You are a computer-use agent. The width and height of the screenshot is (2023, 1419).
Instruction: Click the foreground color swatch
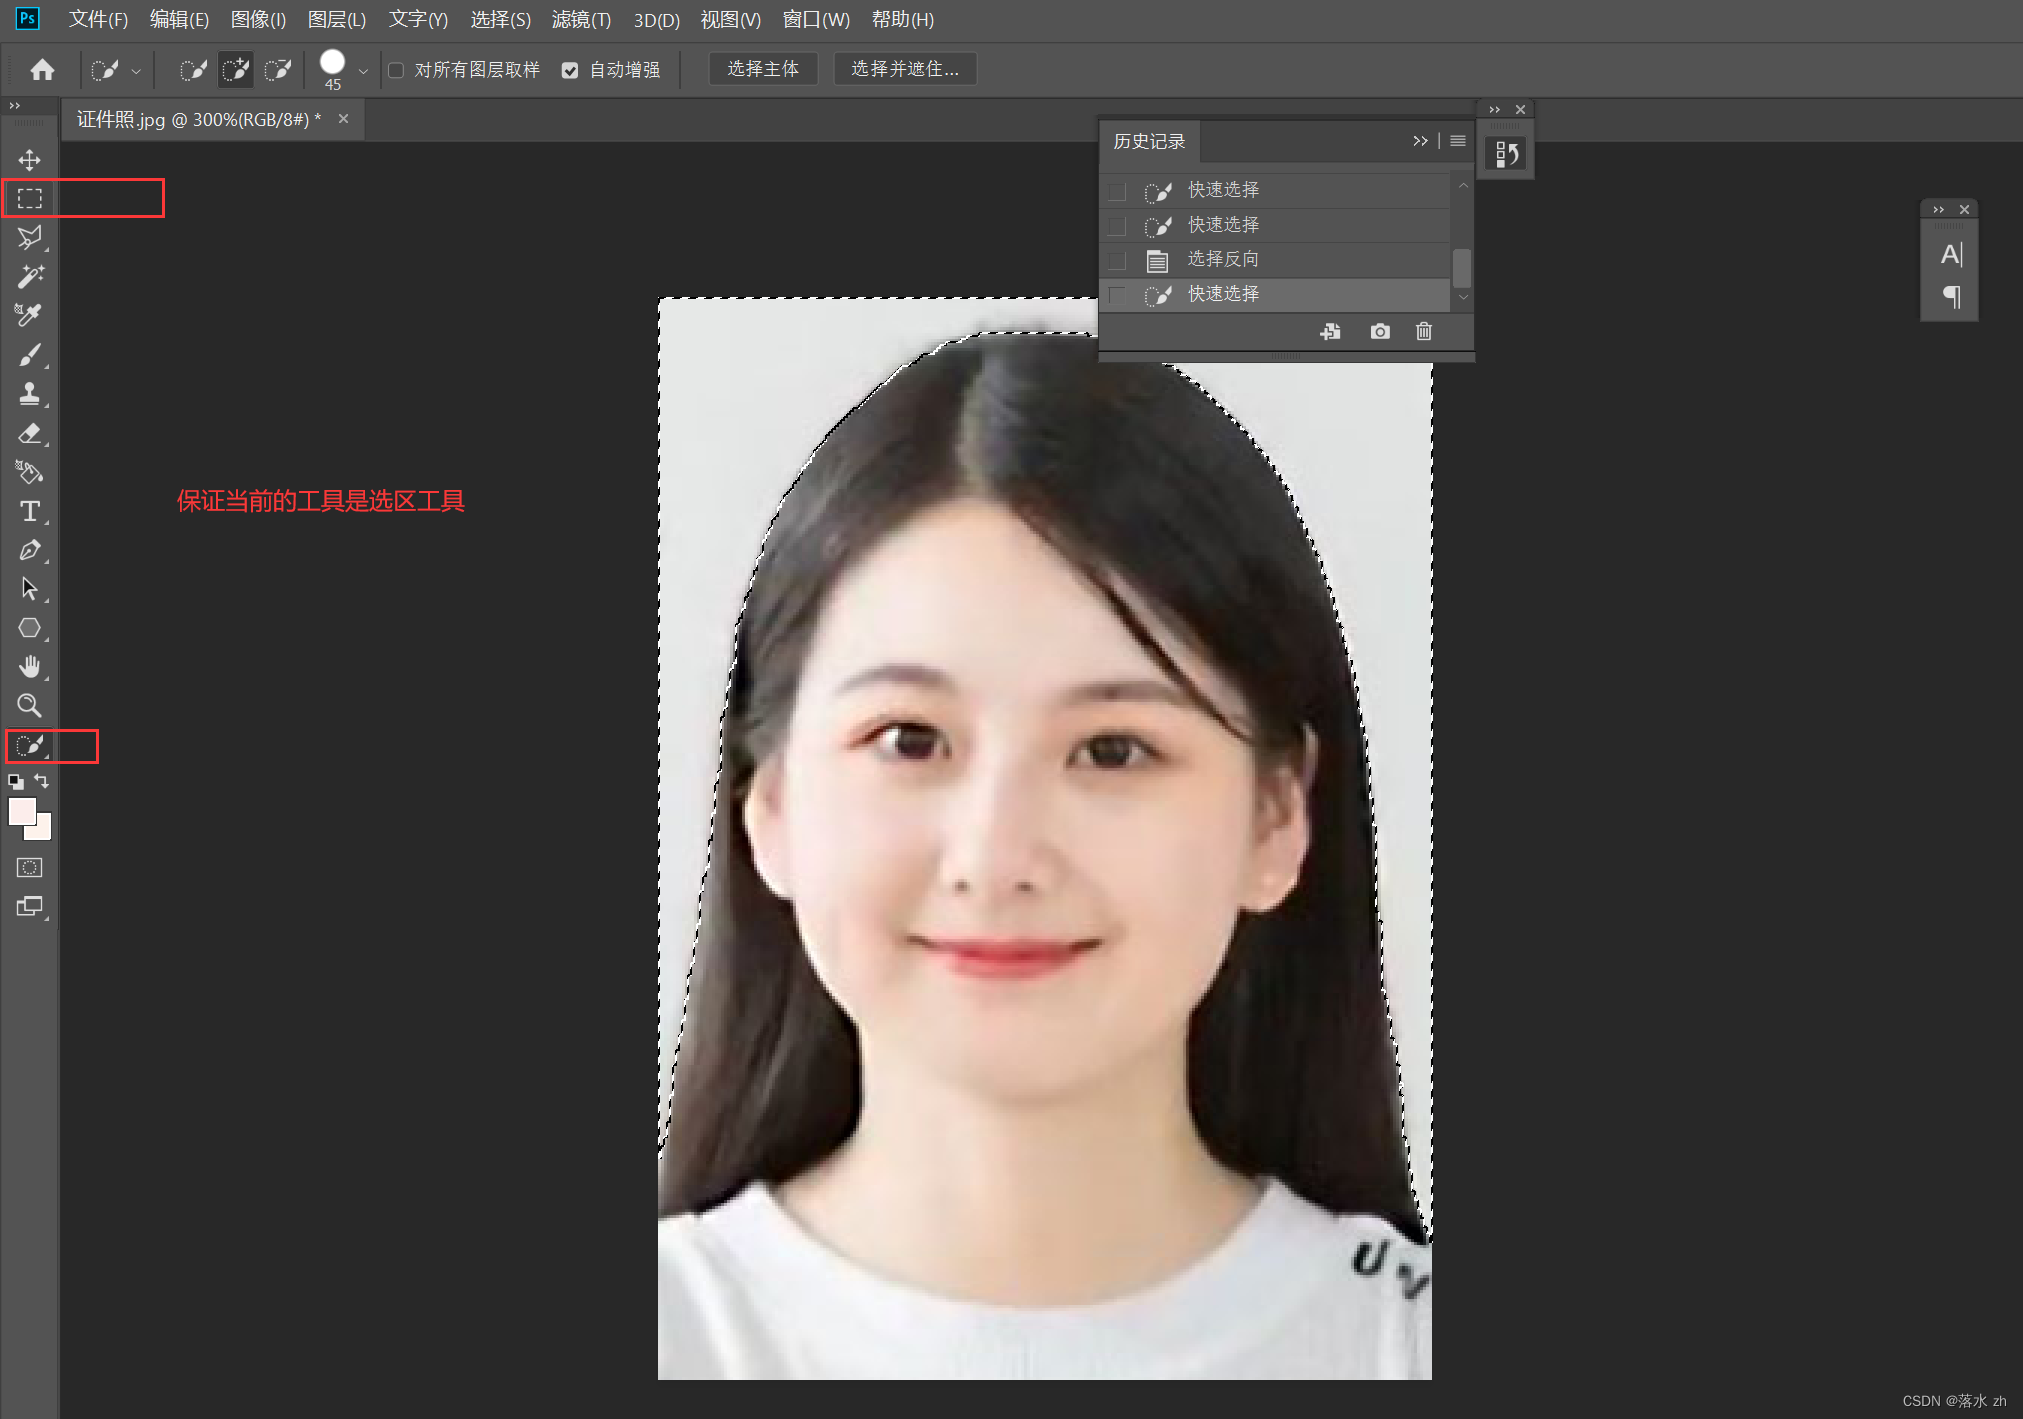(x=21, y=810)
